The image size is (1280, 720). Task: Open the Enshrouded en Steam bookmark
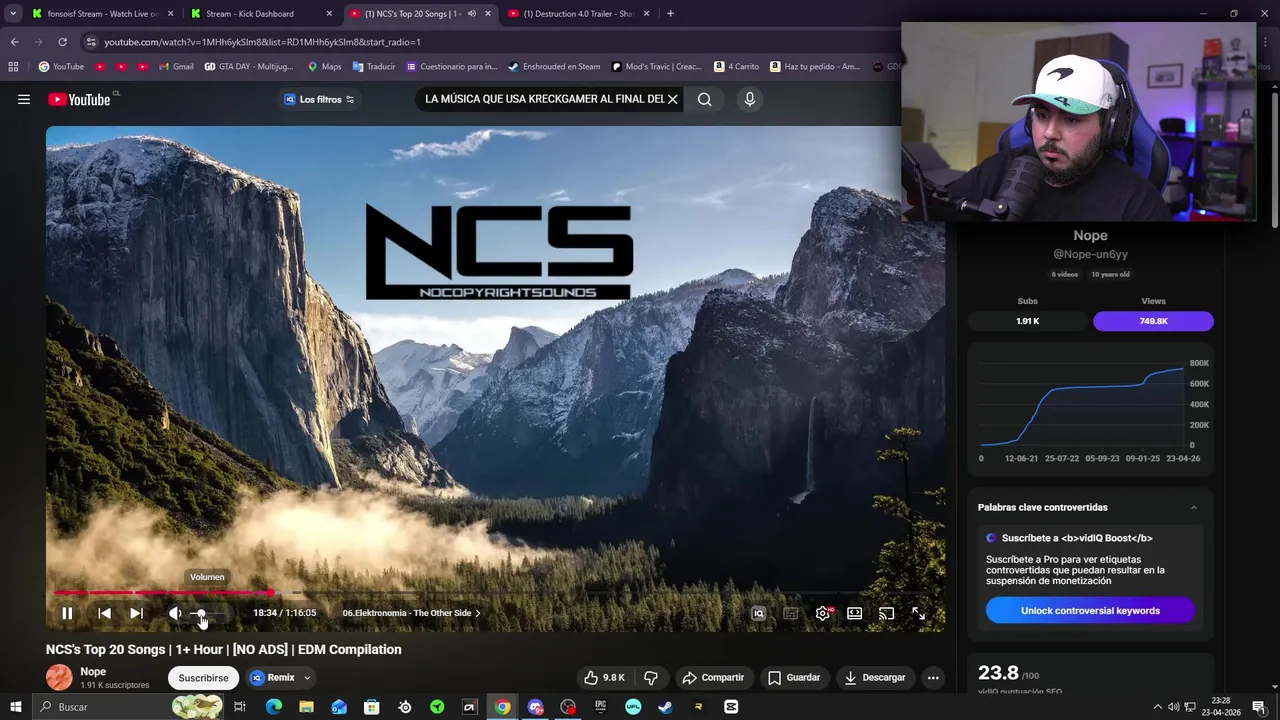(x=554, y=67)
